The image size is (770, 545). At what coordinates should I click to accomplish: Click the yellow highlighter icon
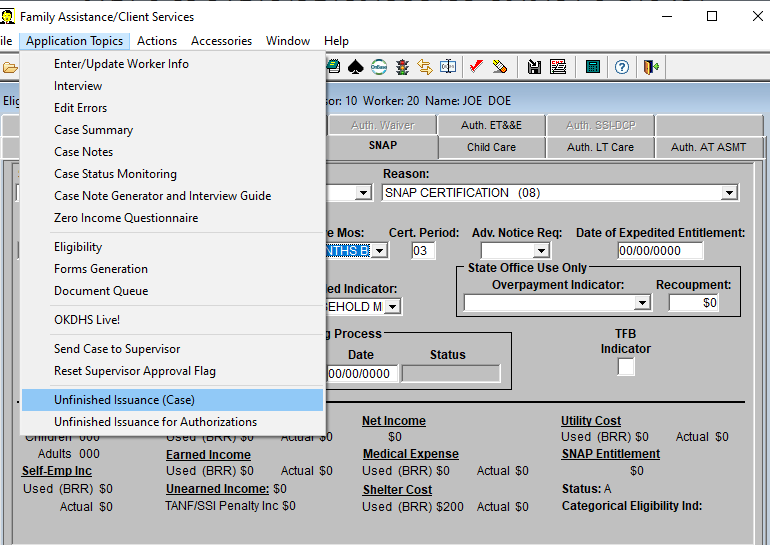[x=499, y=66]
